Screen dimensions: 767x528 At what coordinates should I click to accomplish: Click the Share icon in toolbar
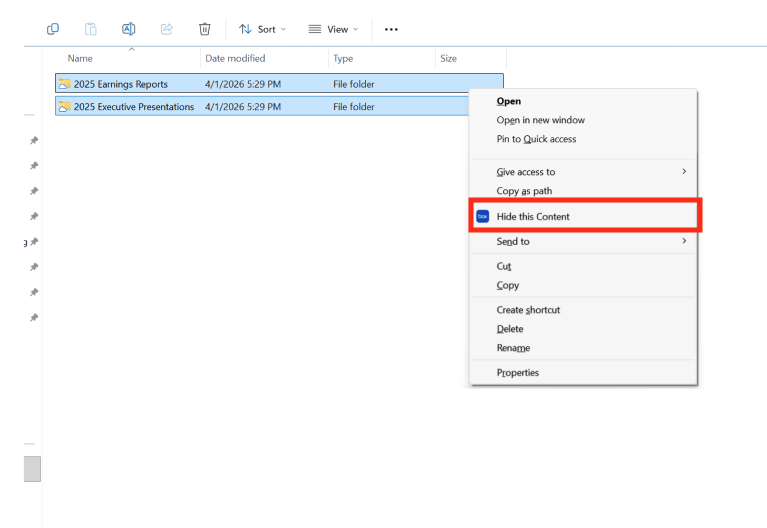[x=167, y=29]
